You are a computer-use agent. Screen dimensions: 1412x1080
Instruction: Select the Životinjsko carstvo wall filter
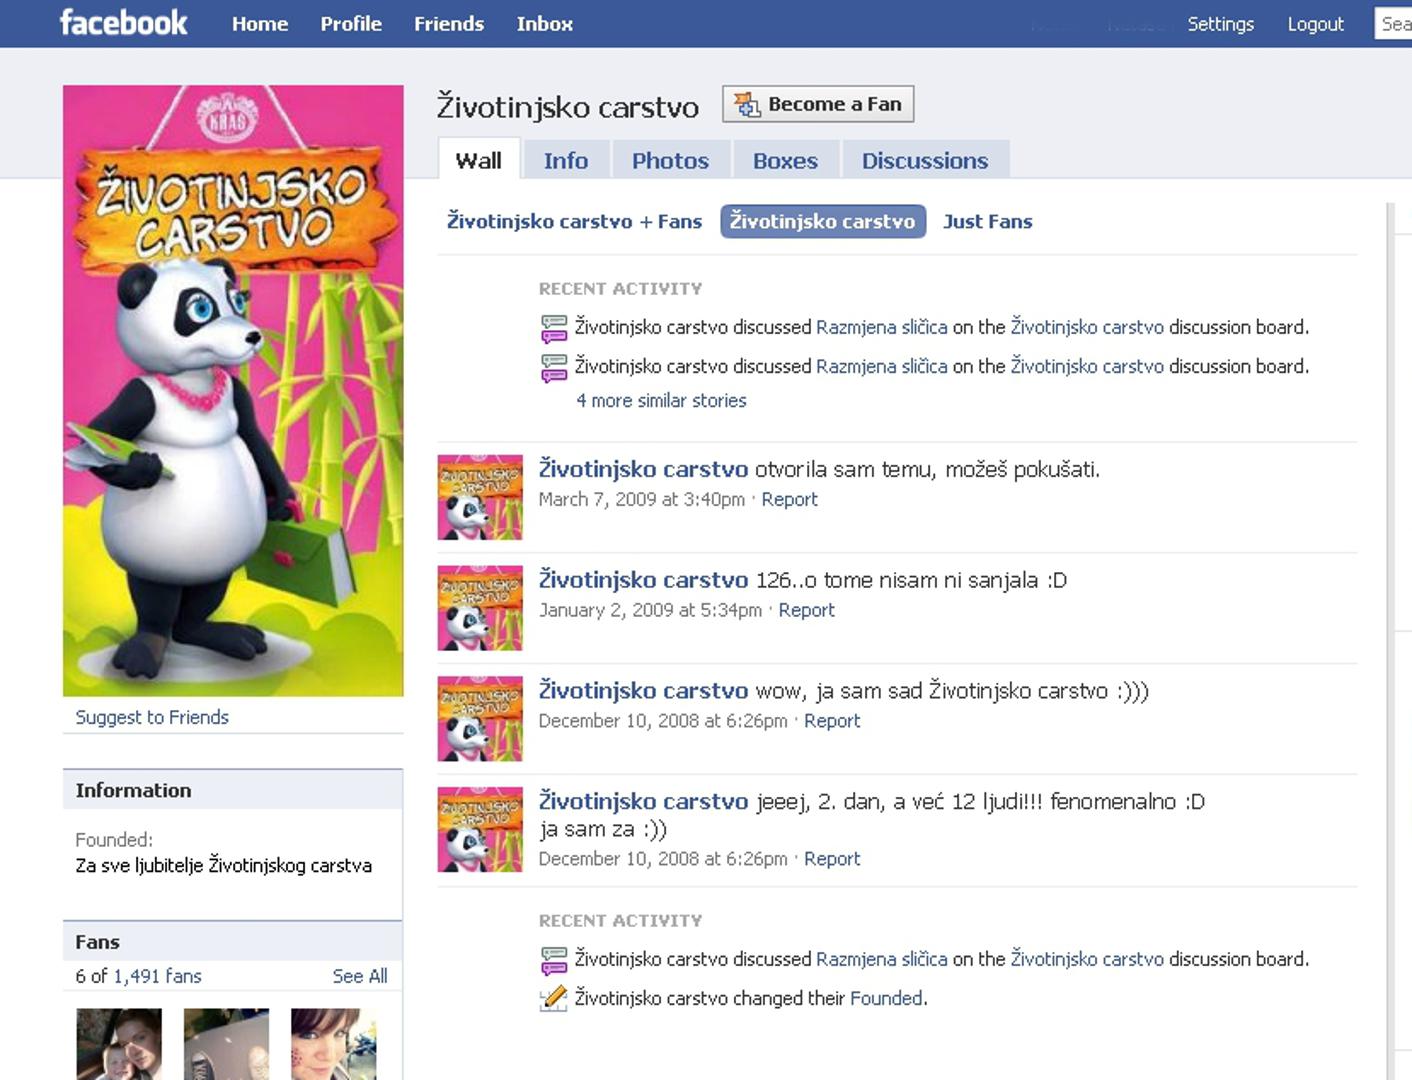point(823,221)
